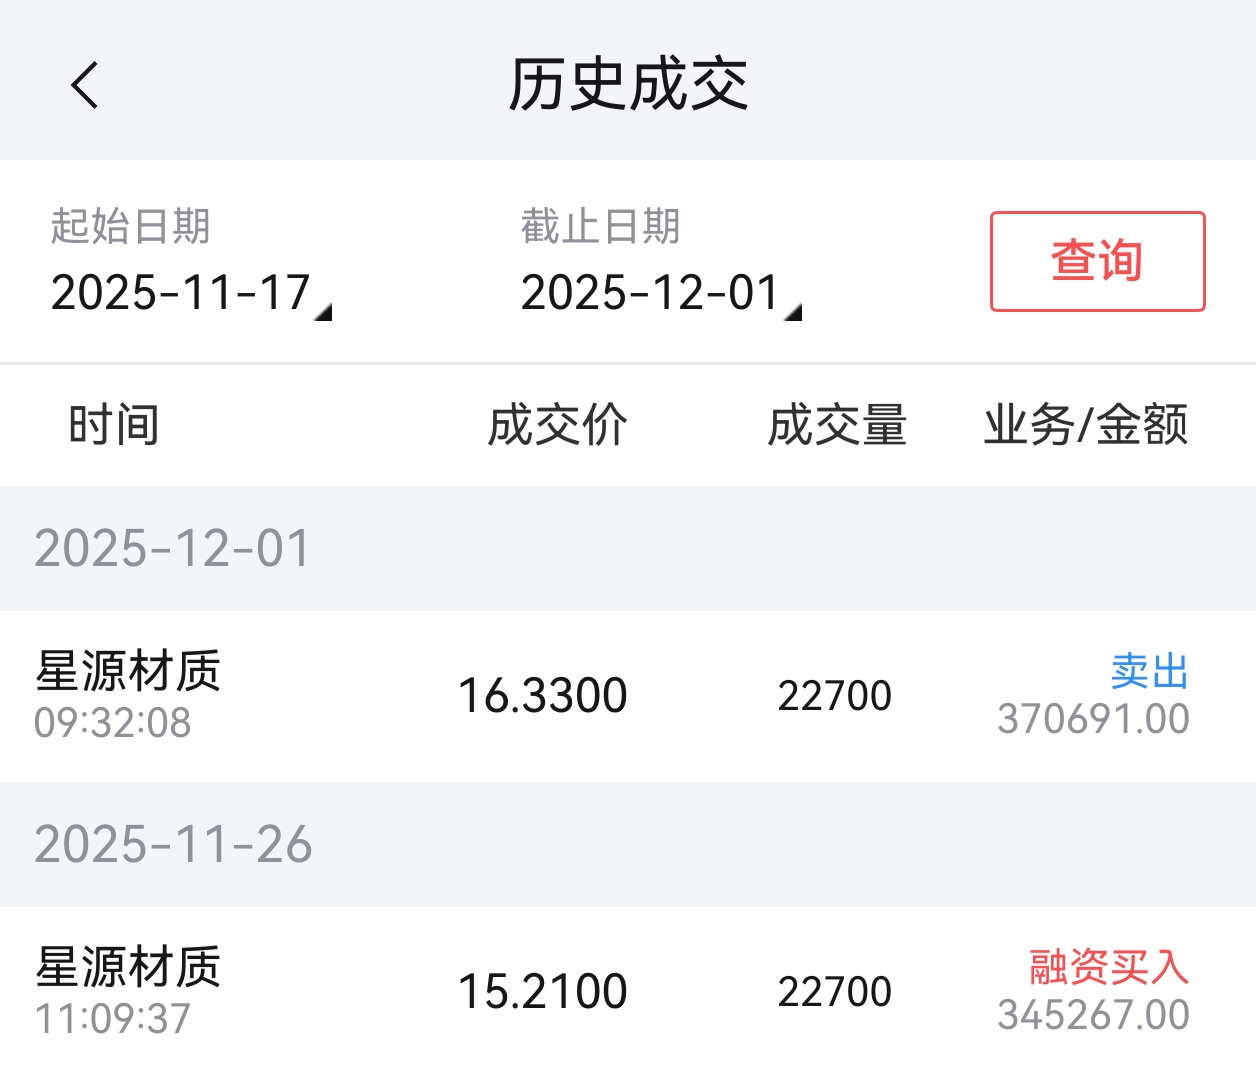The width and height of the screenshot is (1256, 1087).
Task: Open 星源材质 trade at 09:32:08
Action: click(x=128, y=695)
